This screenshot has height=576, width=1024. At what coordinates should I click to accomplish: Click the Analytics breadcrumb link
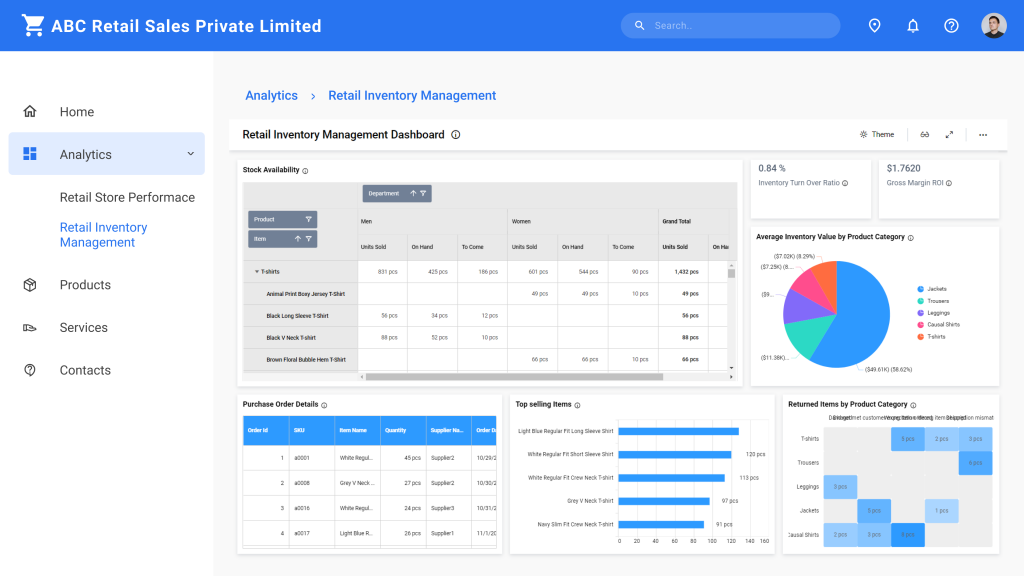[271, 95]
